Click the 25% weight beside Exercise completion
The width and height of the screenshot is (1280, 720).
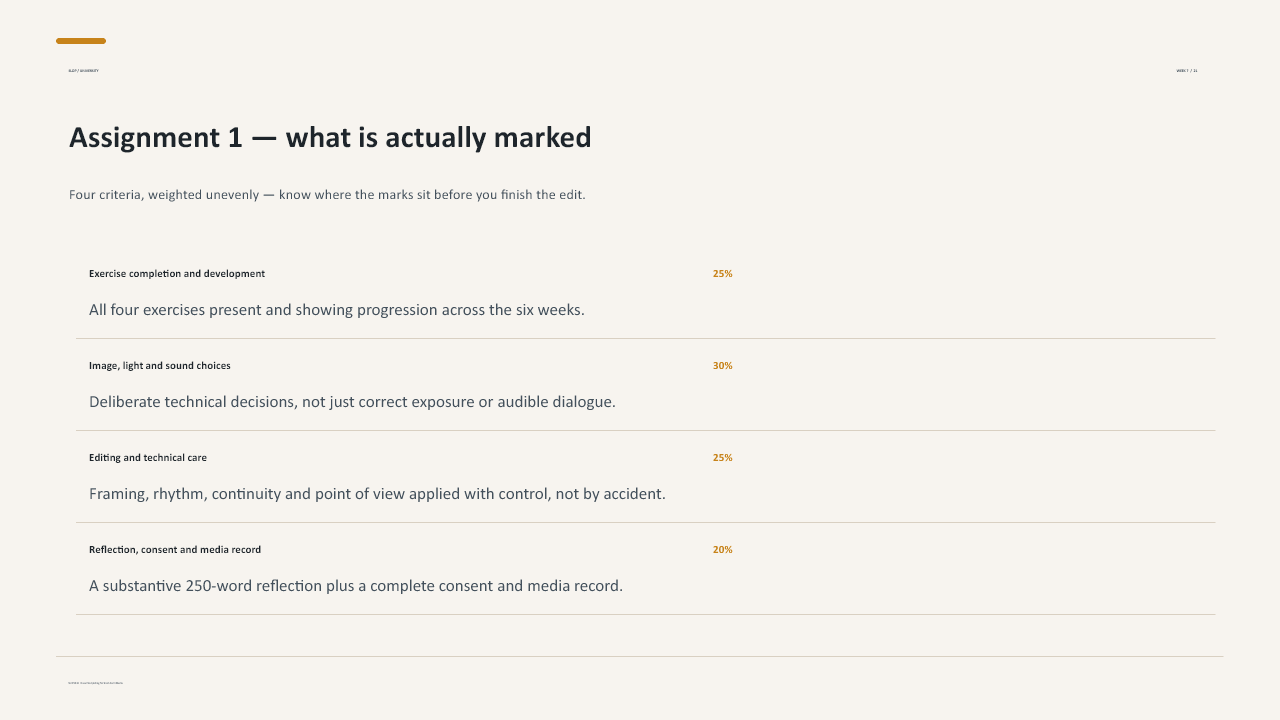click(x=722, y=273)
